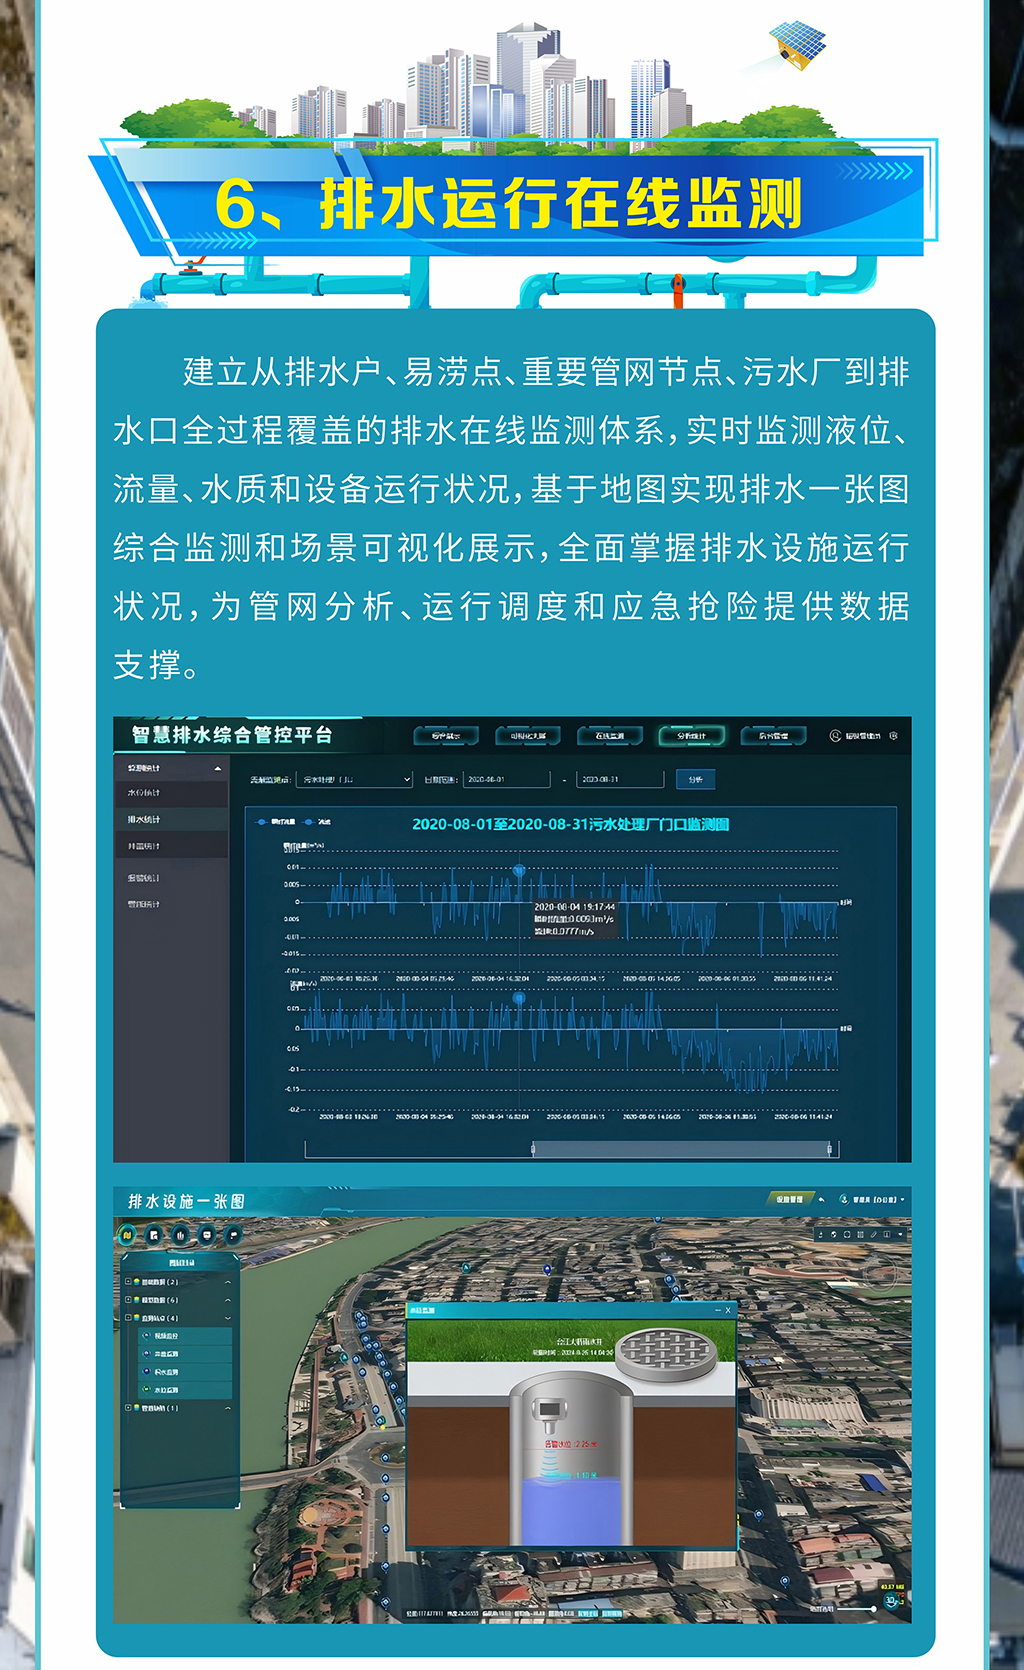
Task: Click the start date field 2020-08-01
Action: (507, 779)
